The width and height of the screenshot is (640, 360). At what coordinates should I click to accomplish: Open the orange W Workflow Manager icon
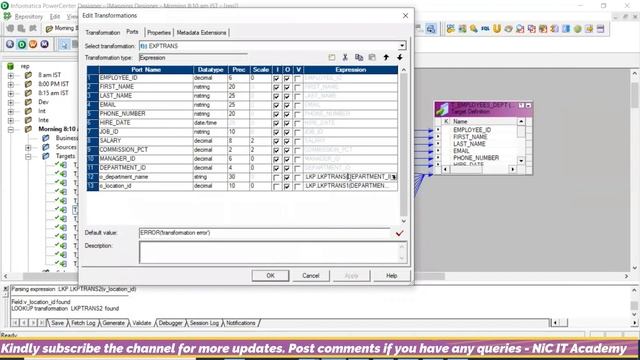(33, 44)
